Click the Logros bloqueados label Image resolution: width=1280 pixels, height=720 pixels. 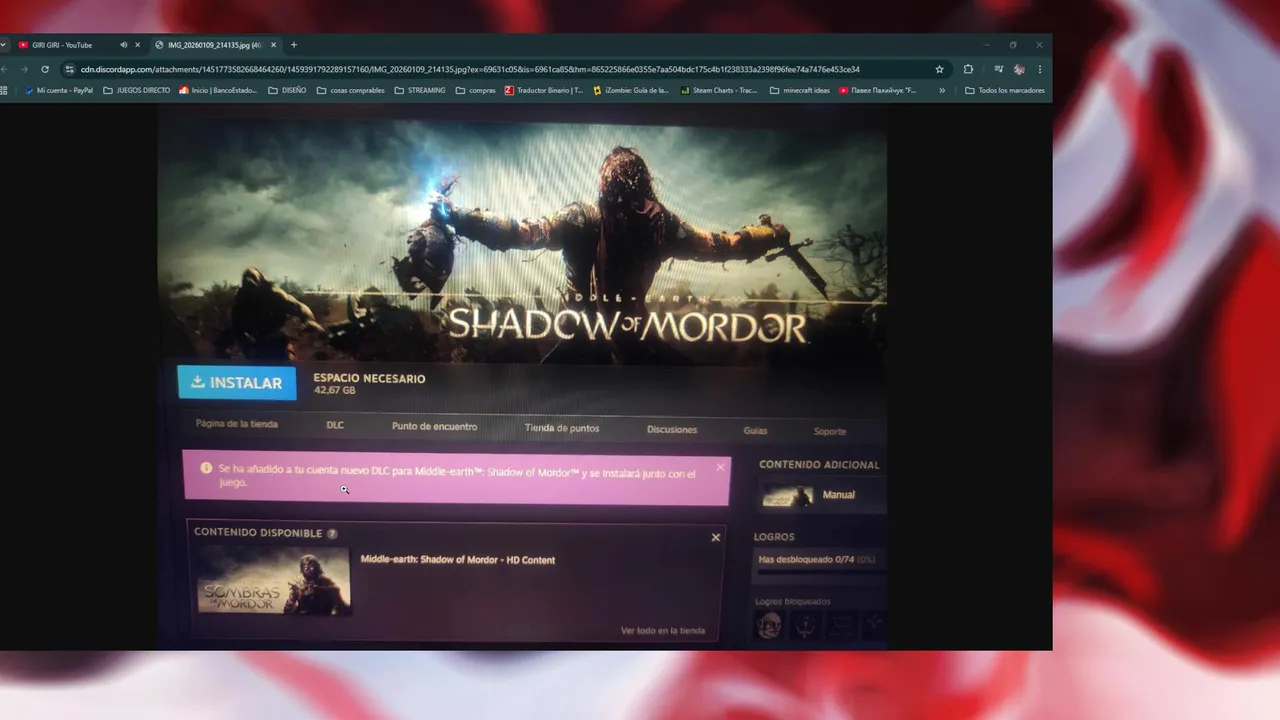click(x=793, y=602)
